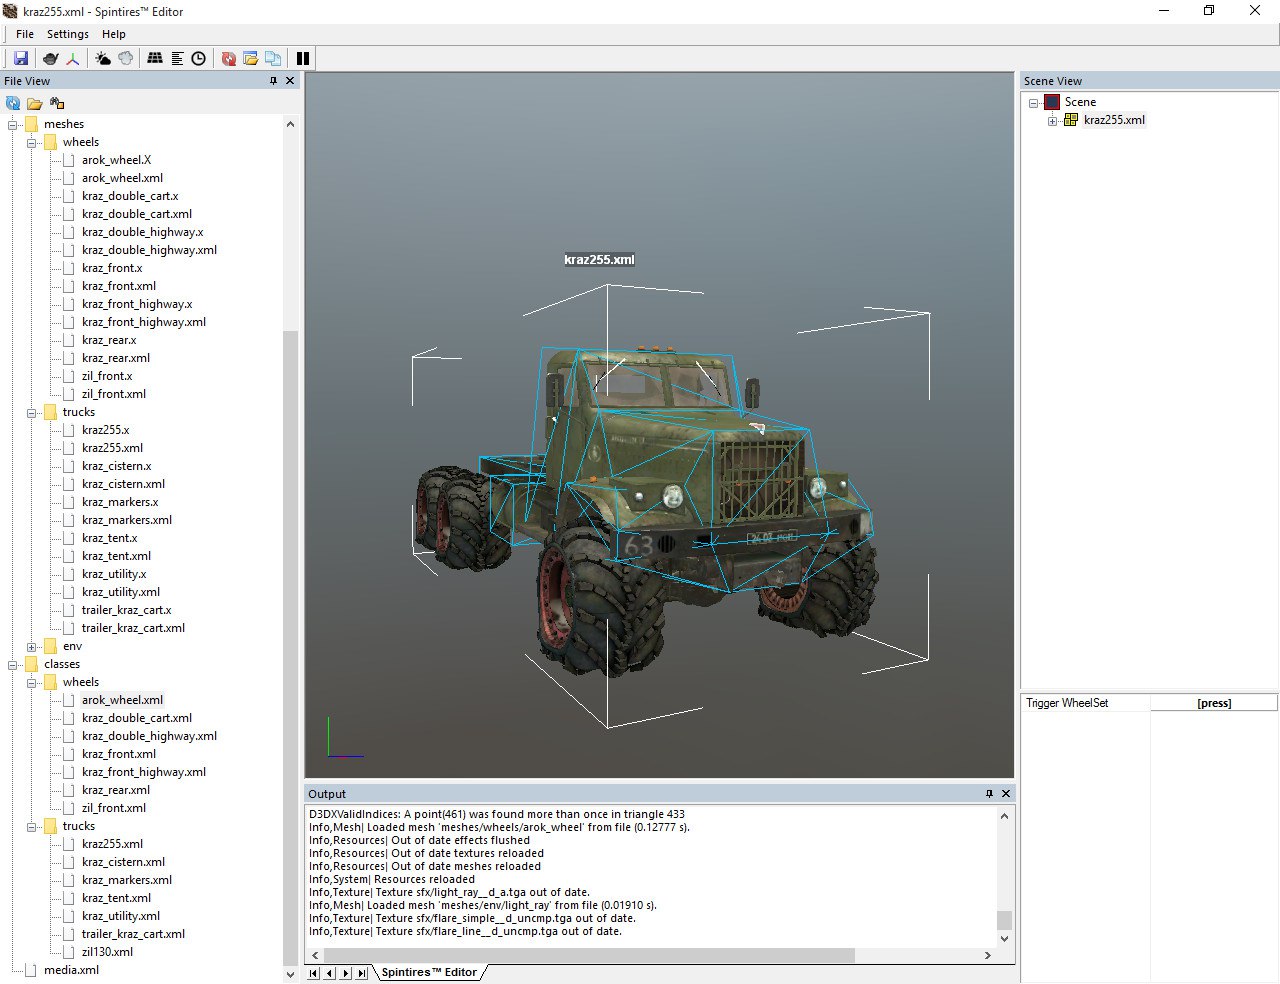The image size is (1280, 984).
Task: Select the Spintires Editor output tab
Action: (429, 972)
